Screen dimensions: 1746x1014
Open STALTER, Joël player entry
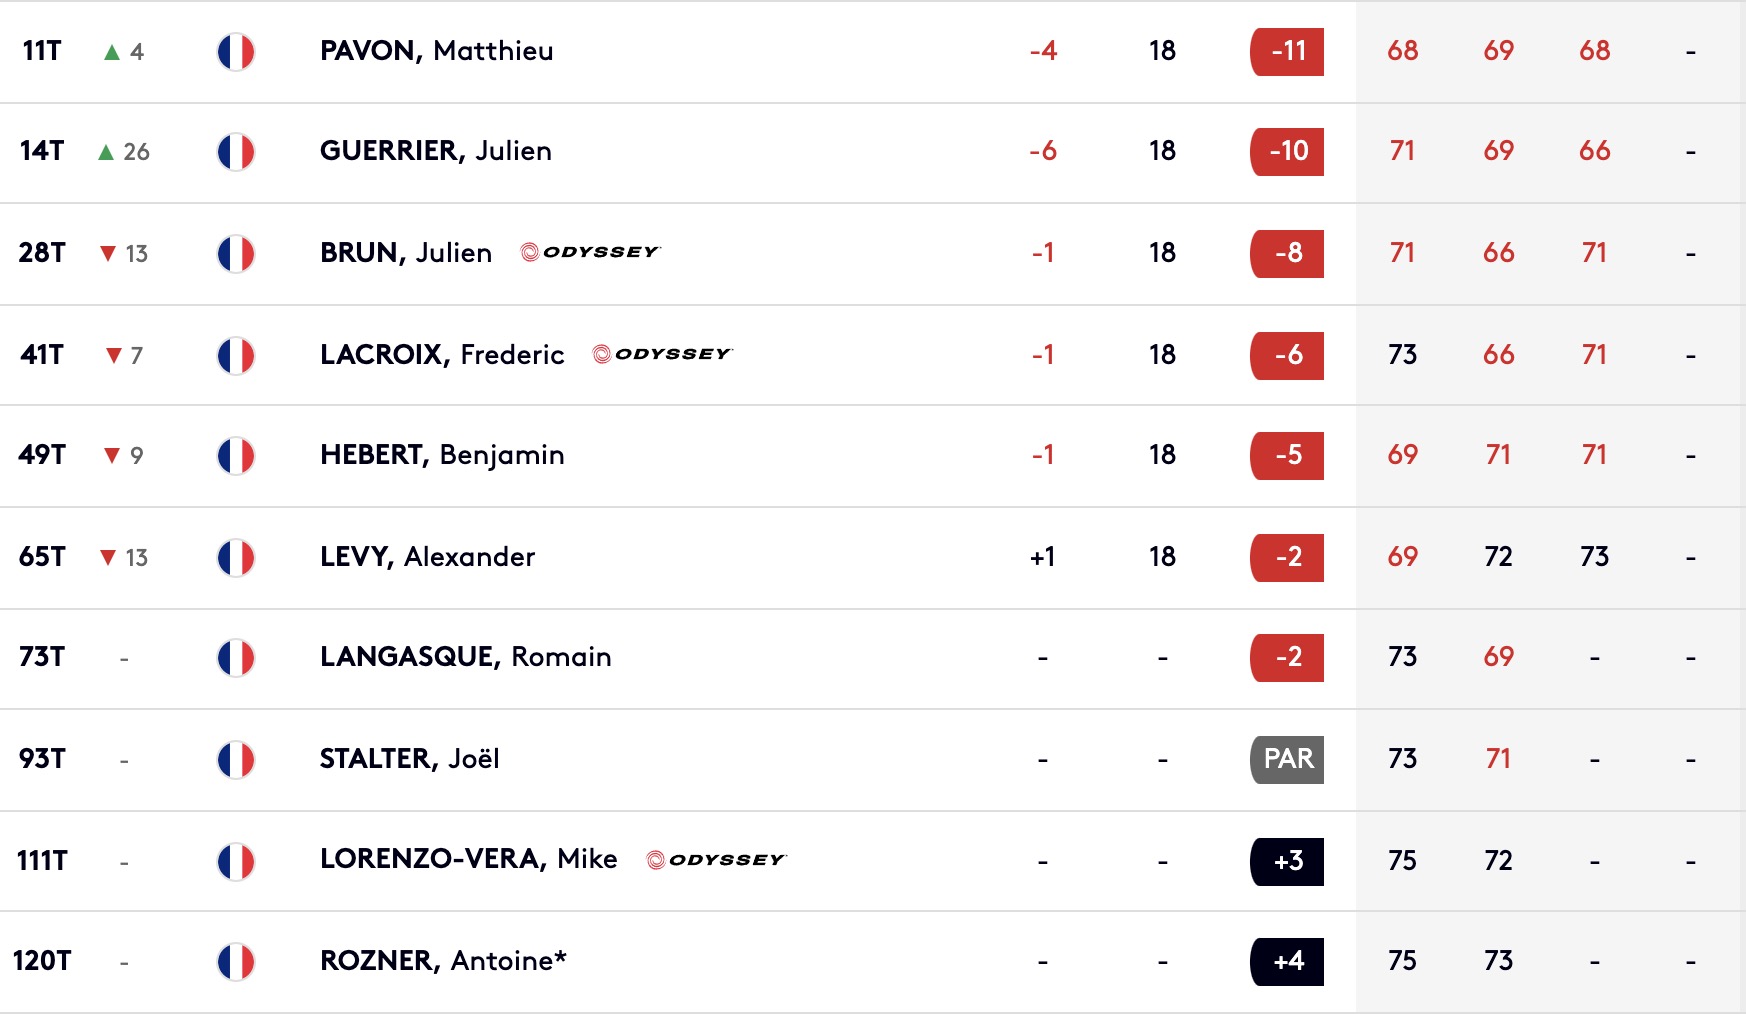(x=409, y=759)
